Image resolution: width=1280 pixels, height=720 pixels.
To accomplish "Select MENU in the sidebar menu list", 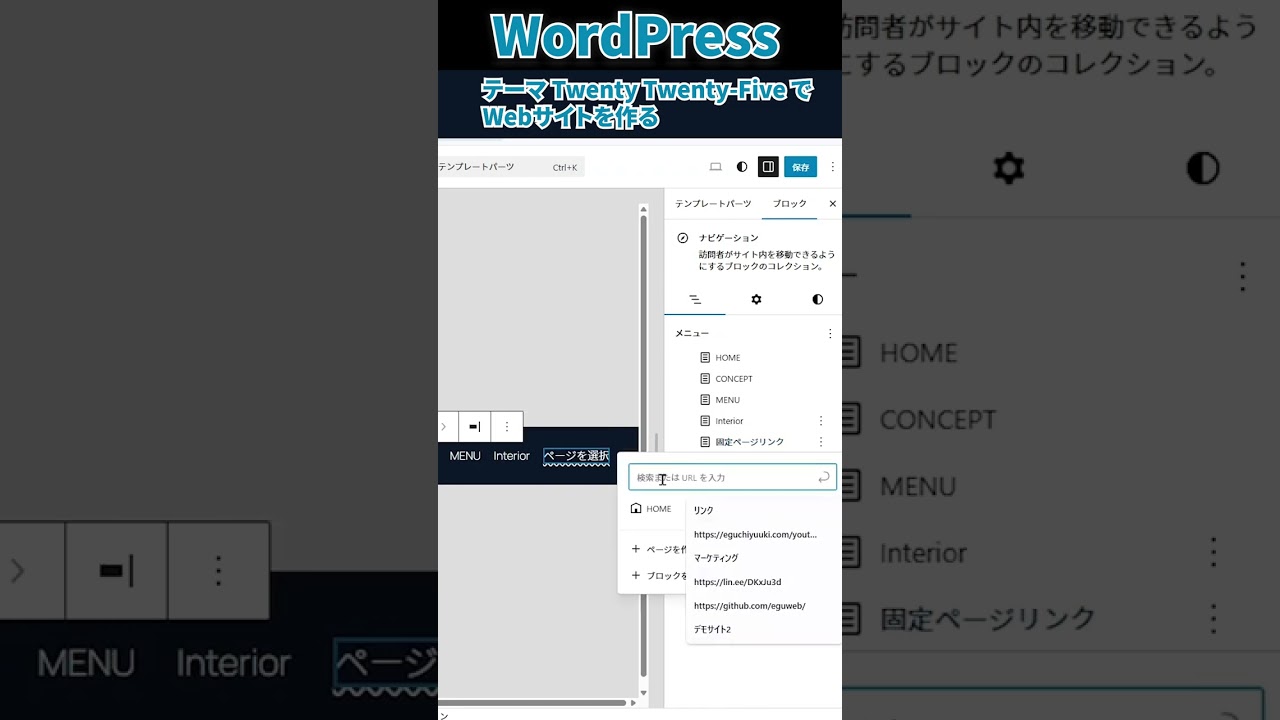I will click(x=728, y=400).
